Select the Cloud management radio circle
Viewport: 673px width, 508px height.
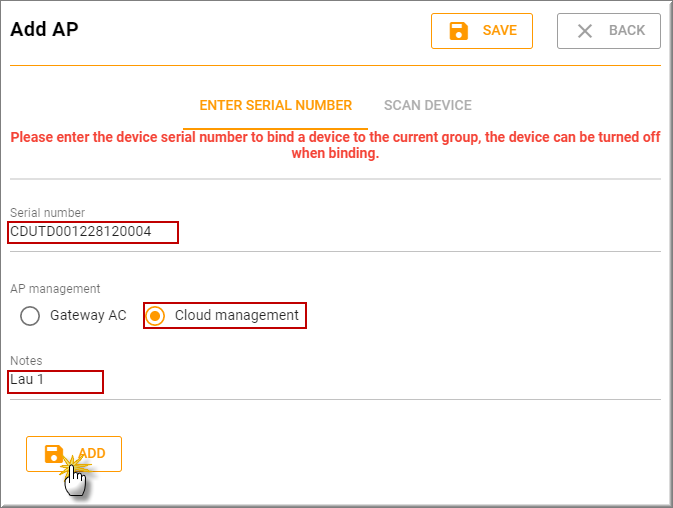coord(156,316)
